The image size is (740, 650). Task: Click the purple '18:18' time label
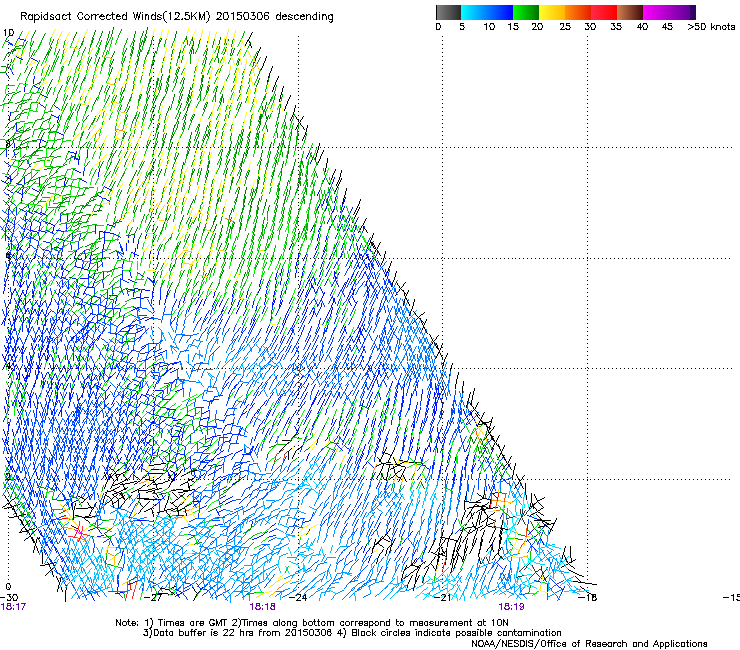pos(262,607)
